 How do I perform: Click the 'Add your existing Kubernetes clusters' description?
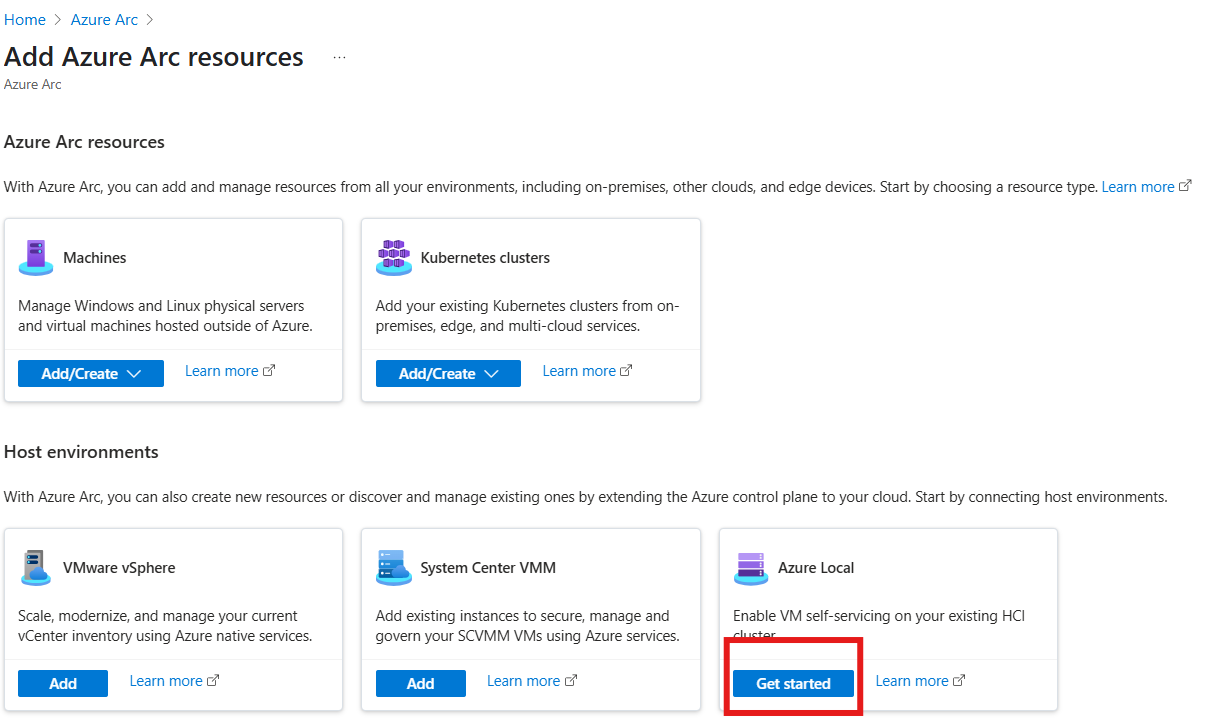point(527,316)
